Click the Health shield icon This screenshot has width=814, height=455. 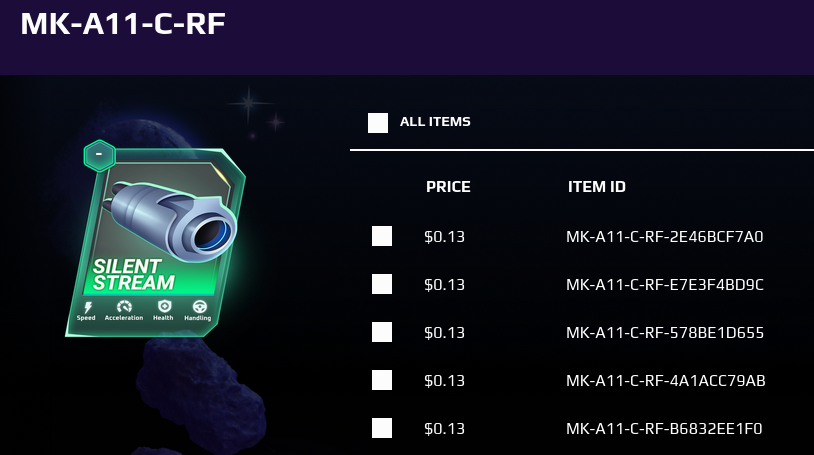(x=164, y=306)
